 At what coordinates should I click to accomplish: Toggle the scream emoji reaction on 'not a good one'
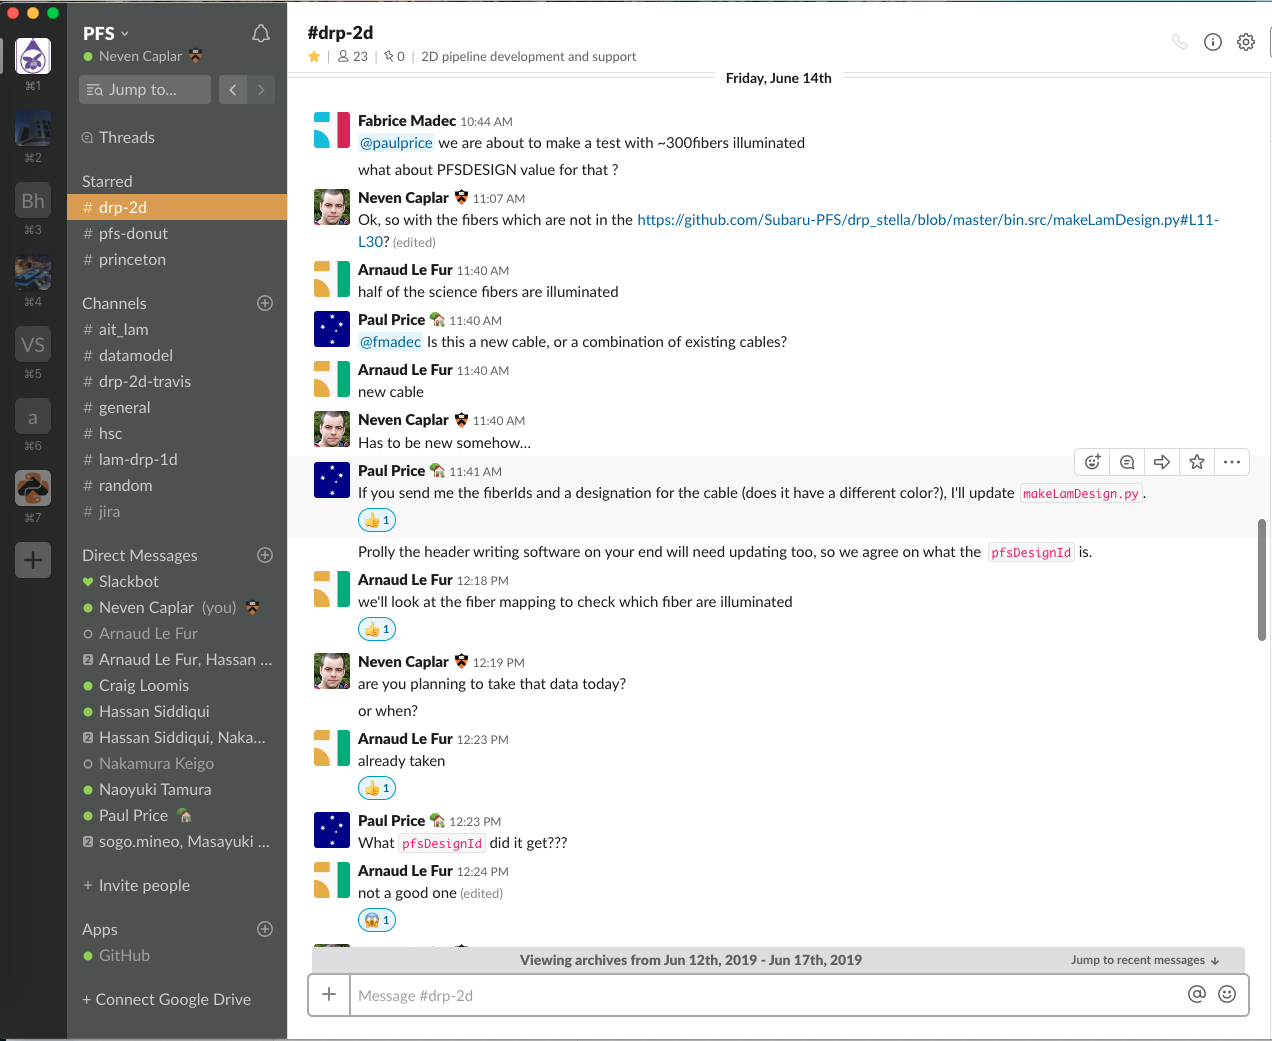(x=377, y=920)
